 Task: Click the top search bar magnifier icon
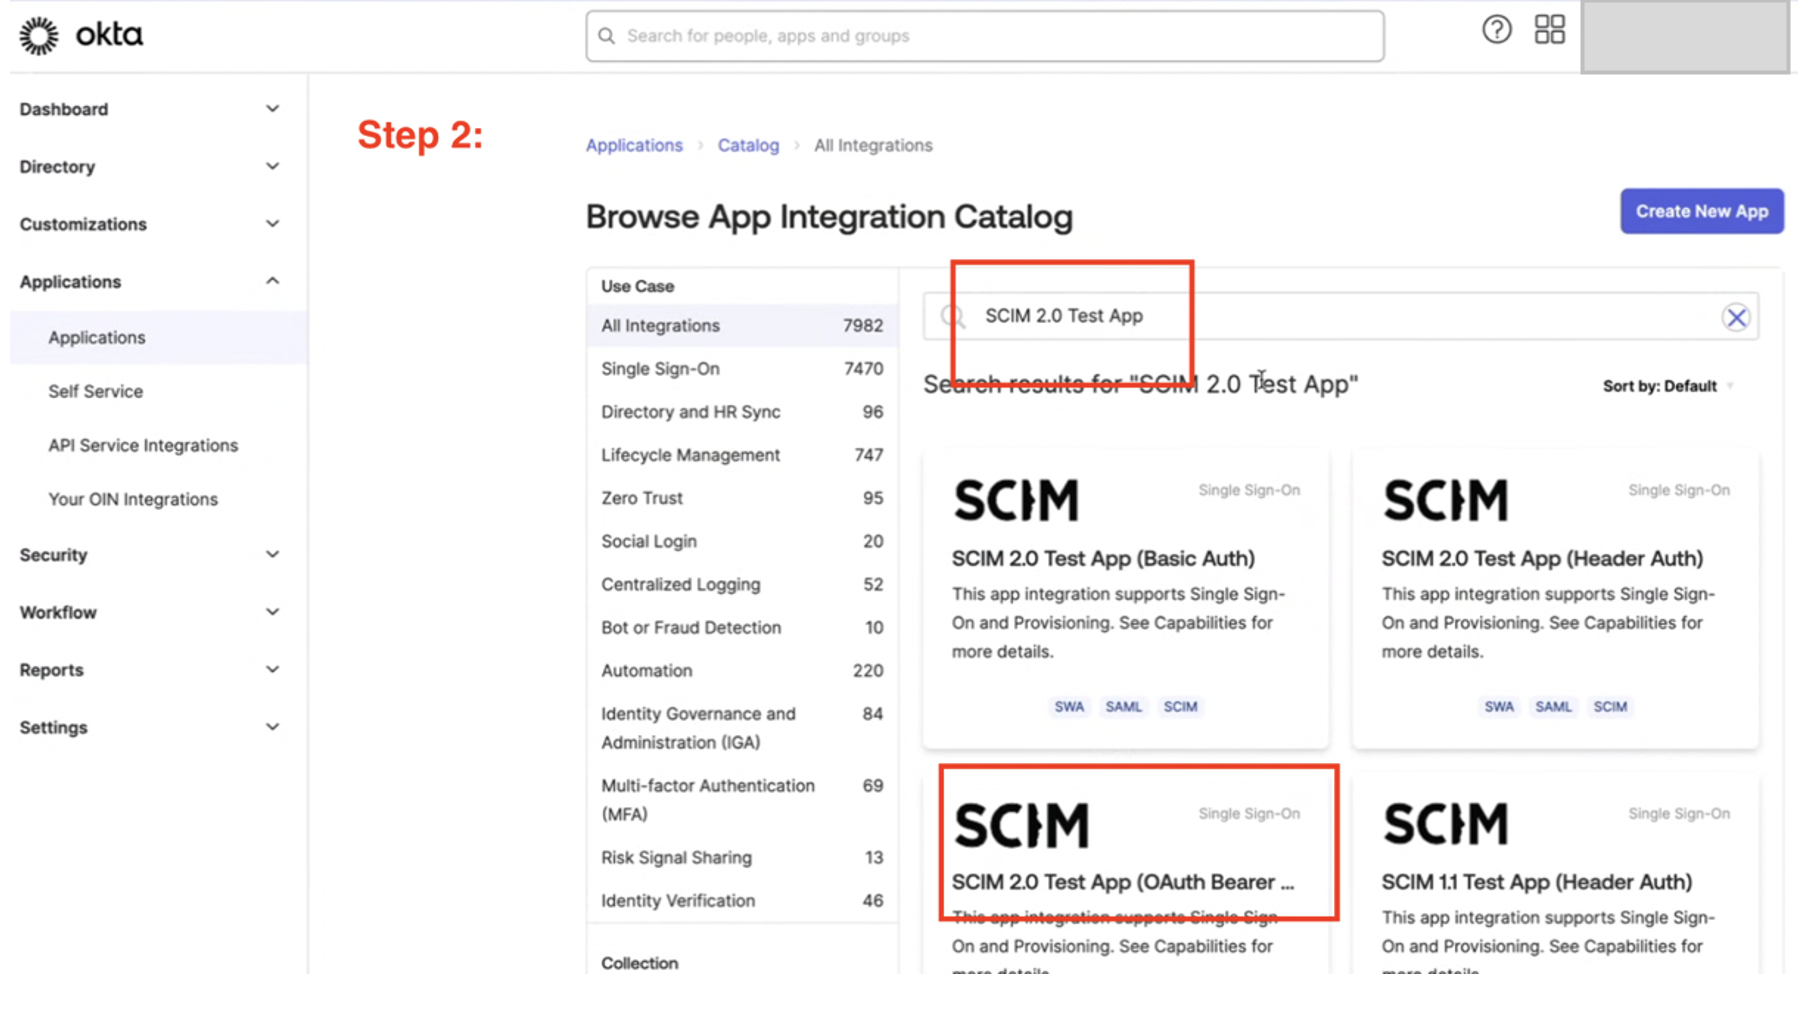pos(606,36)
